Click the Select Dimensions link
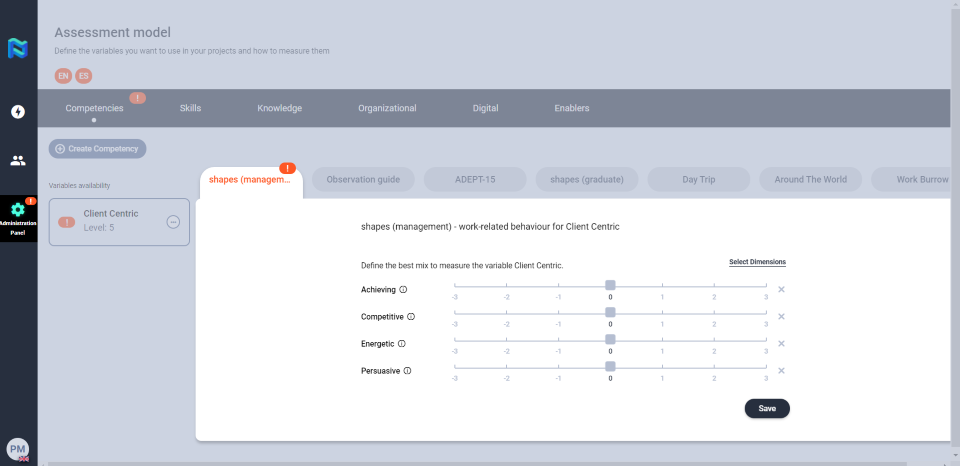Image resolution: width=960 pixels, height=466 pixels. (757, 262)
